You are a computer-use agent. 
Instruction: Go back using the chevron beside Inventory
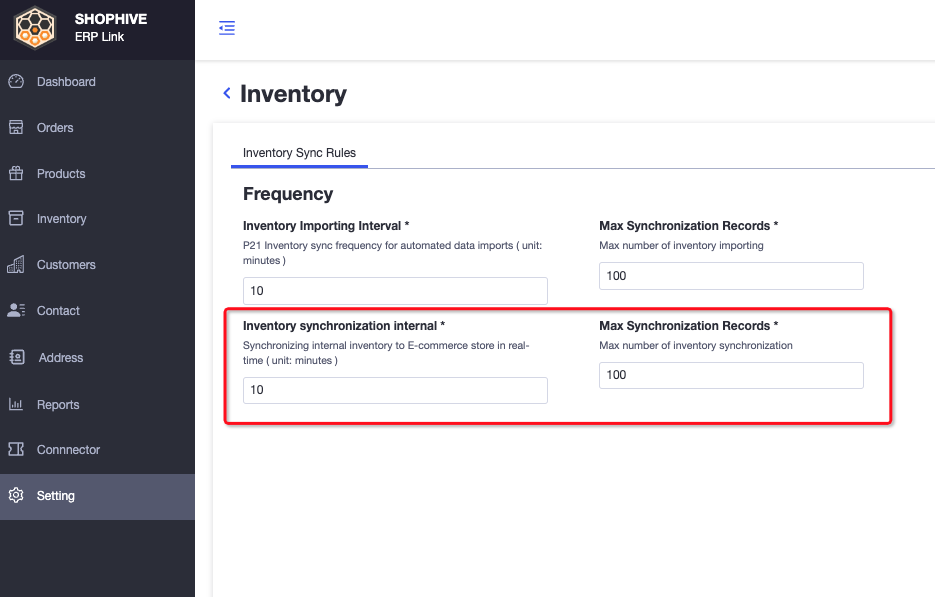(227, 93)
